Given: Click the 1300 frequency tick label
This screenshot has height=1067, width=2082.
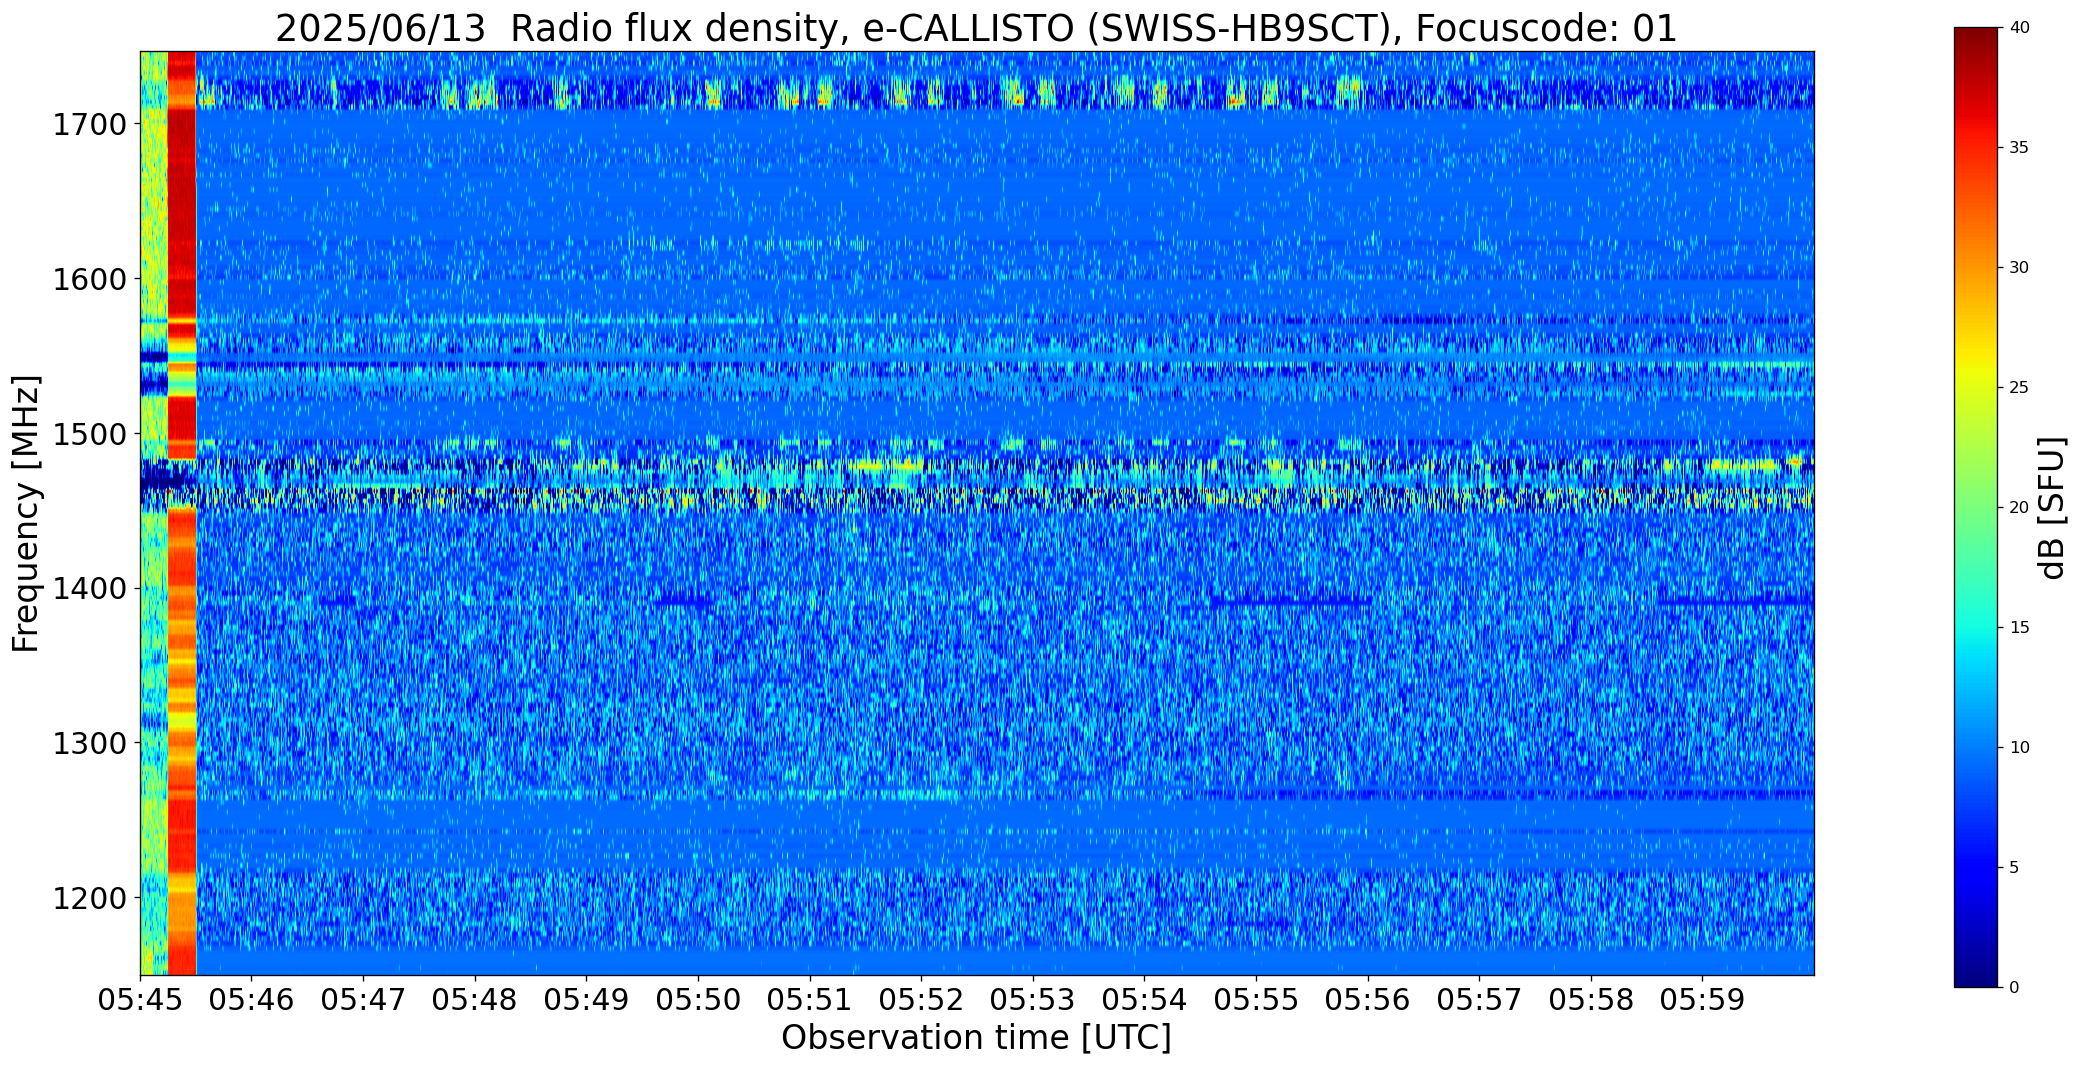Looking at the screenshot, I should 89,744.
